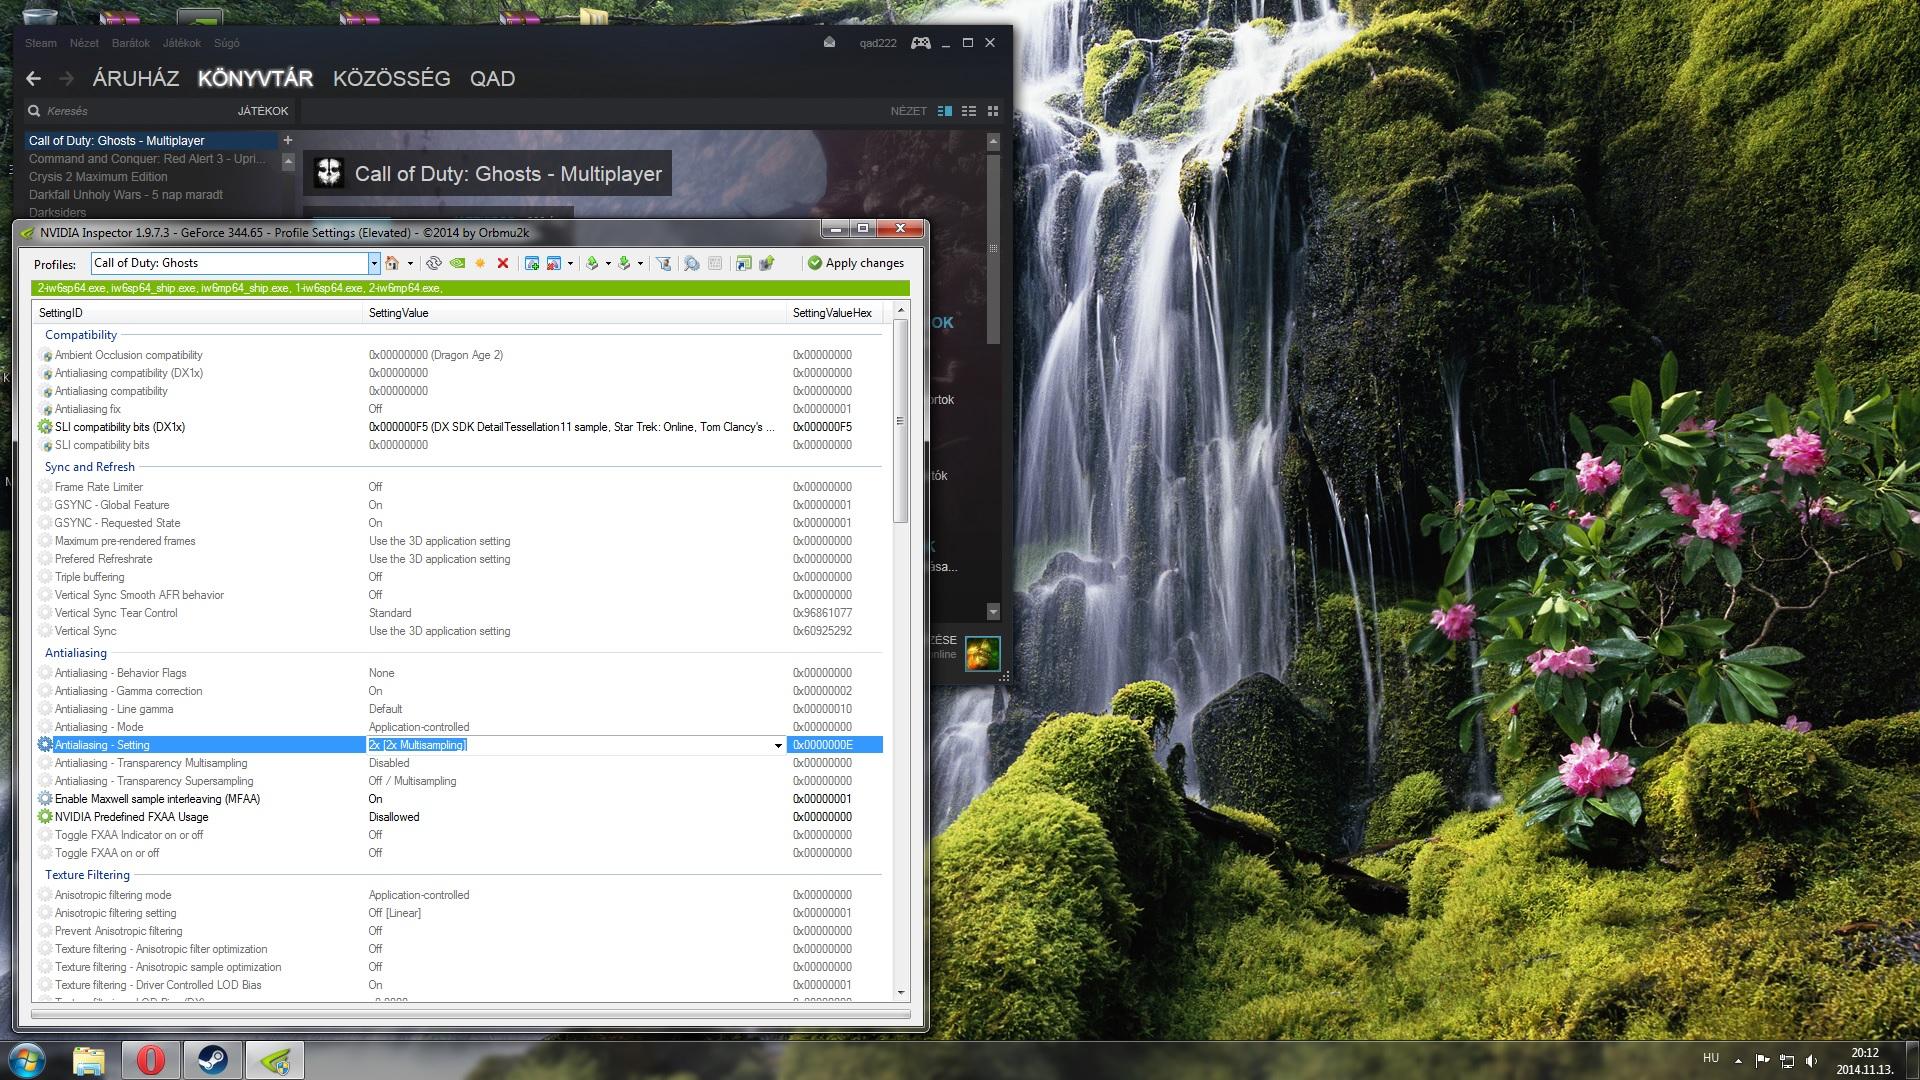The height and width of the screenshot is (1080, 1920).
Task: Click the JÁTÉKOK filter dropdown in Steam
Action: point(263,111)
